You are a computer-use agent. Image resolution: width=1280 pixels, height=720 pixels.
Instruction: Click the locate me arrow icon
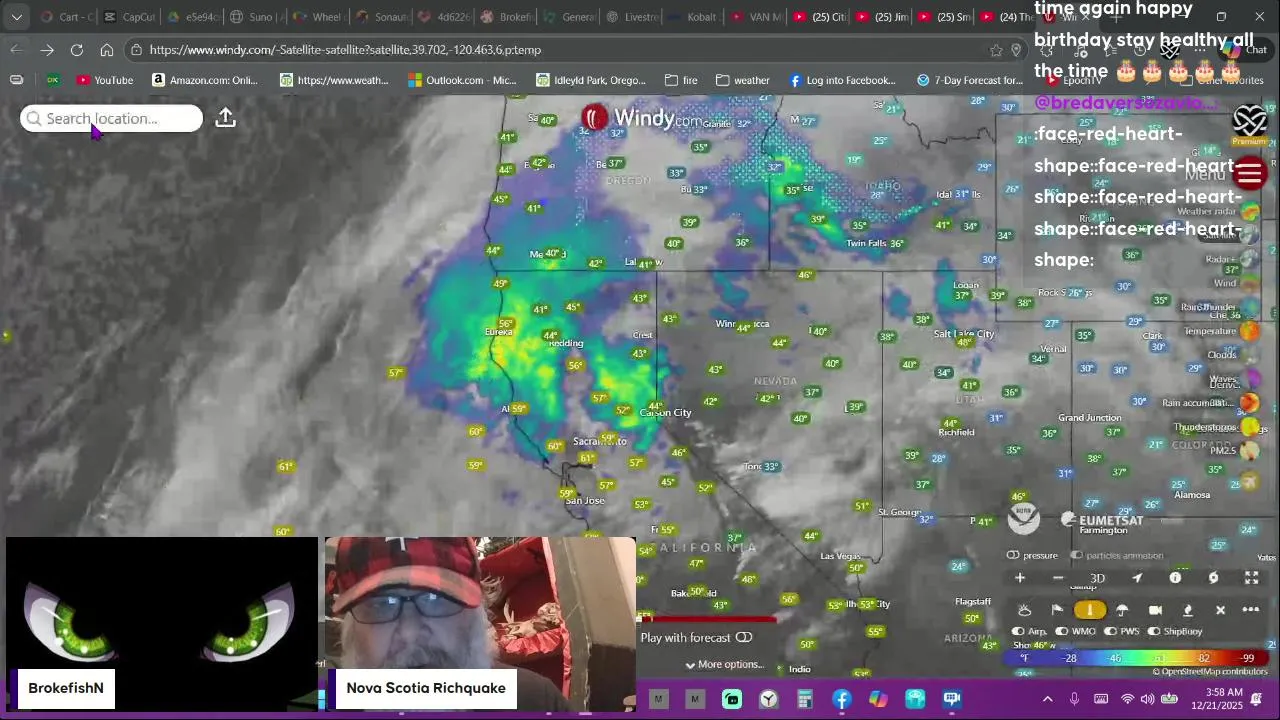[x=1137, y=578]
